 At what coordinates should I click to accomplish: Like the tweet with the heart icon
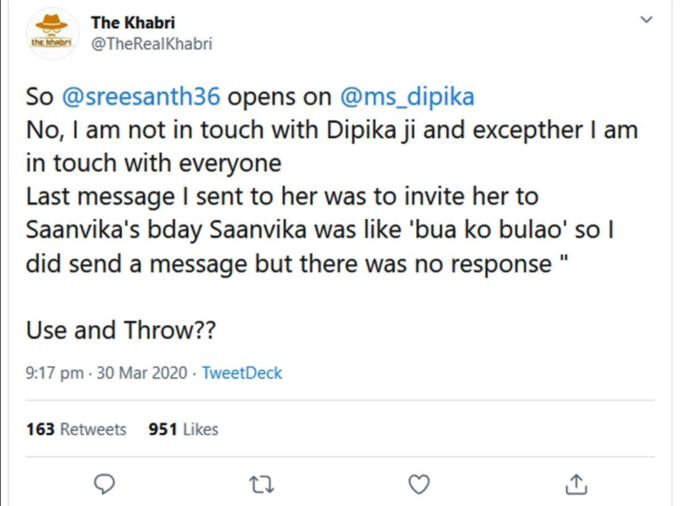click(x=419, y=484)
